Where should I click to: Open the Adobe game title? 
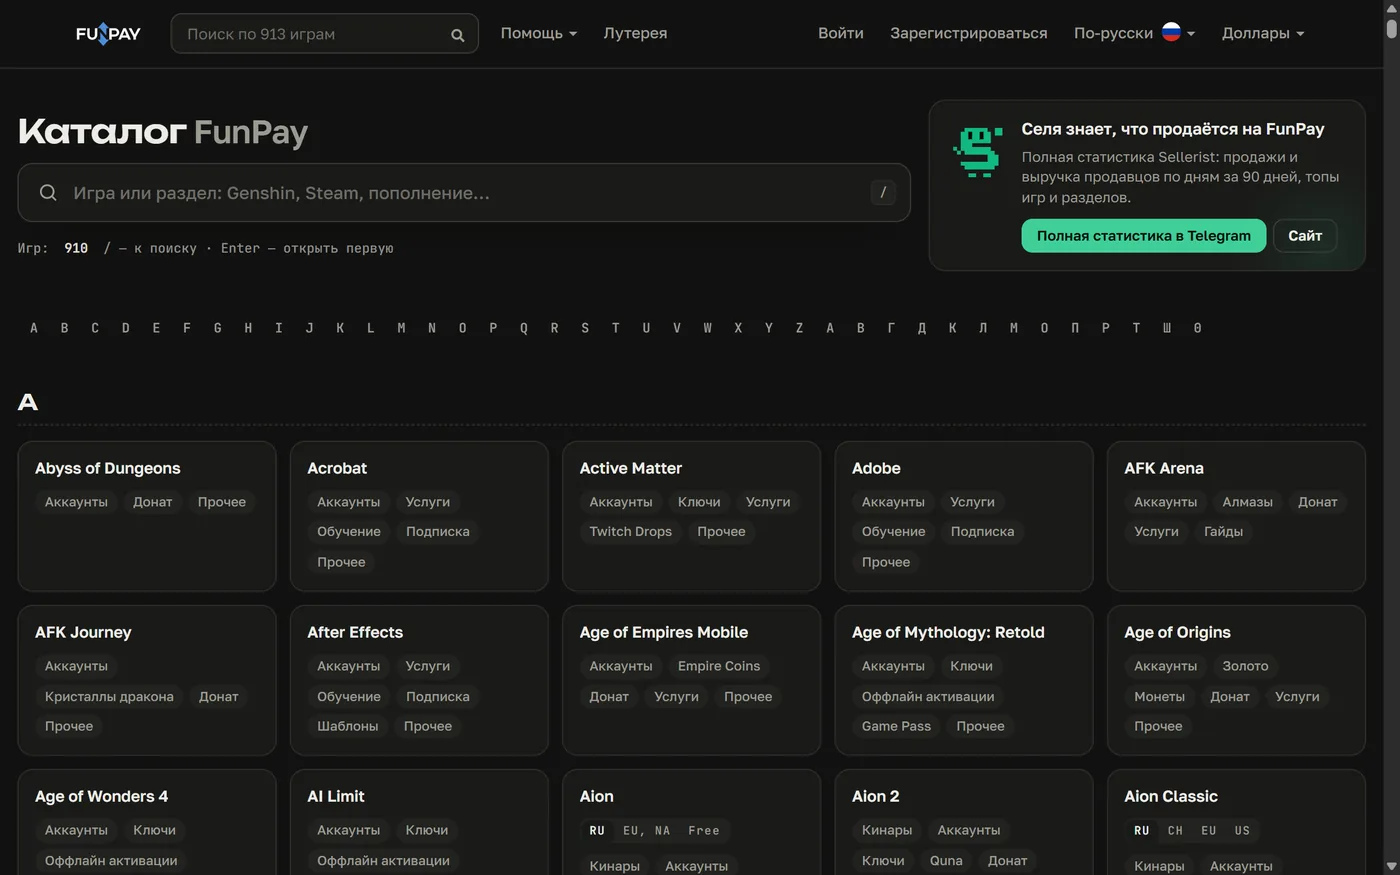coord(876,468)
